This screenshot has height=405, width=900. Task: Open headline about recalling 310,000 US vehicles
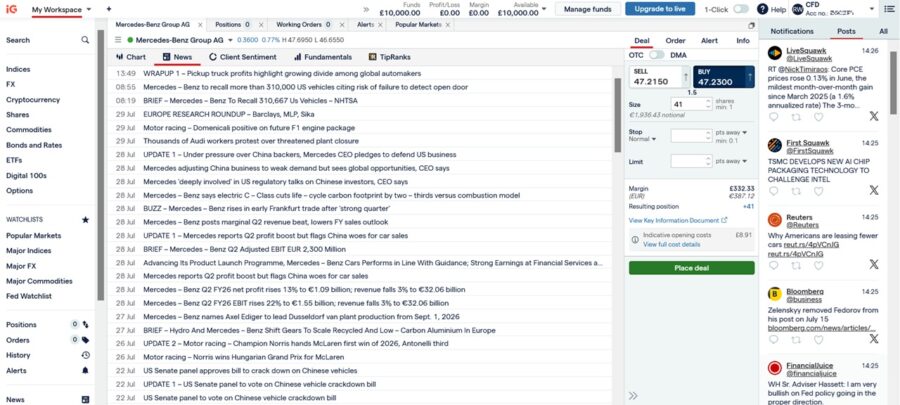[x=305, y=87]
